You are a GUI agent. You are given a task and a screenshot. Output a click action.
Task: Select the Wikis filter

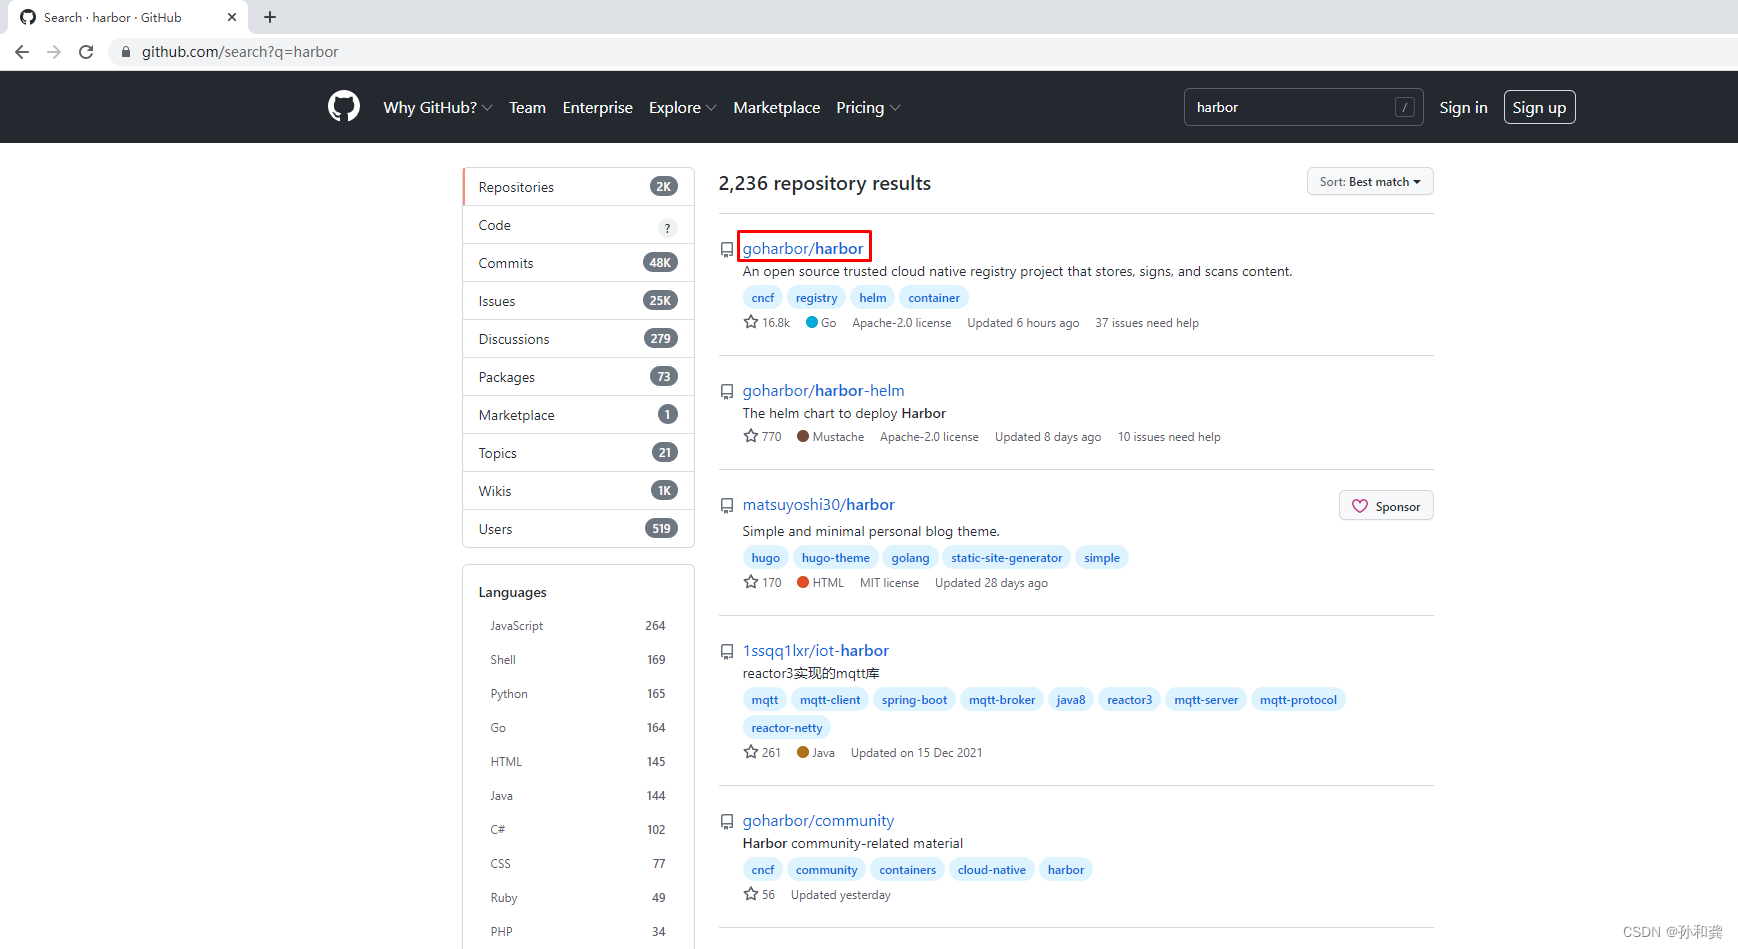(578, 491)
